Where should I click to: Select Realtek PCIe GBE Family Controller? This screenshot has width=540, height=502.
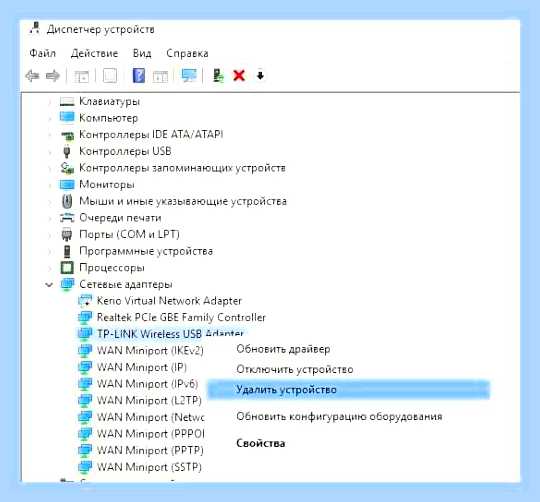tap(181, 317)
